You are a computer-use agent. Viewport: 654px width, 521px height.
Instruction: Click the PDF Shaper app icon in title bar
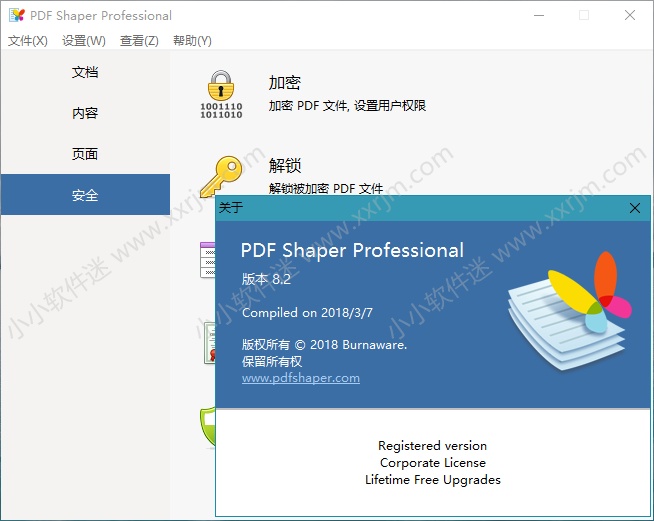tap(17, 15)
